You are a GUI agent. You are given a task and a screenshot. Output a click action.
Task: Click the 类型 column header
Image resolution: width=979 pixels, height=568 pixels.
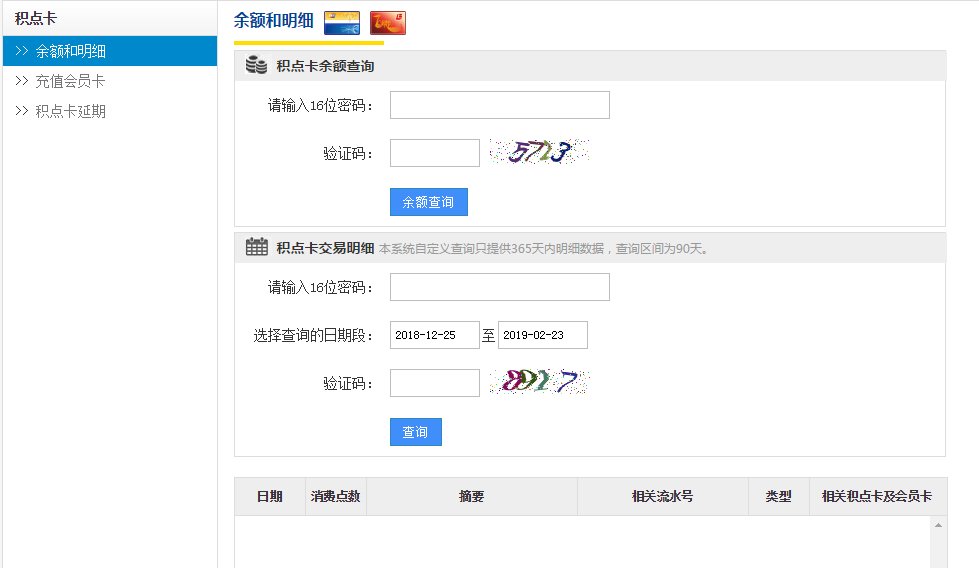click(779, 496)
